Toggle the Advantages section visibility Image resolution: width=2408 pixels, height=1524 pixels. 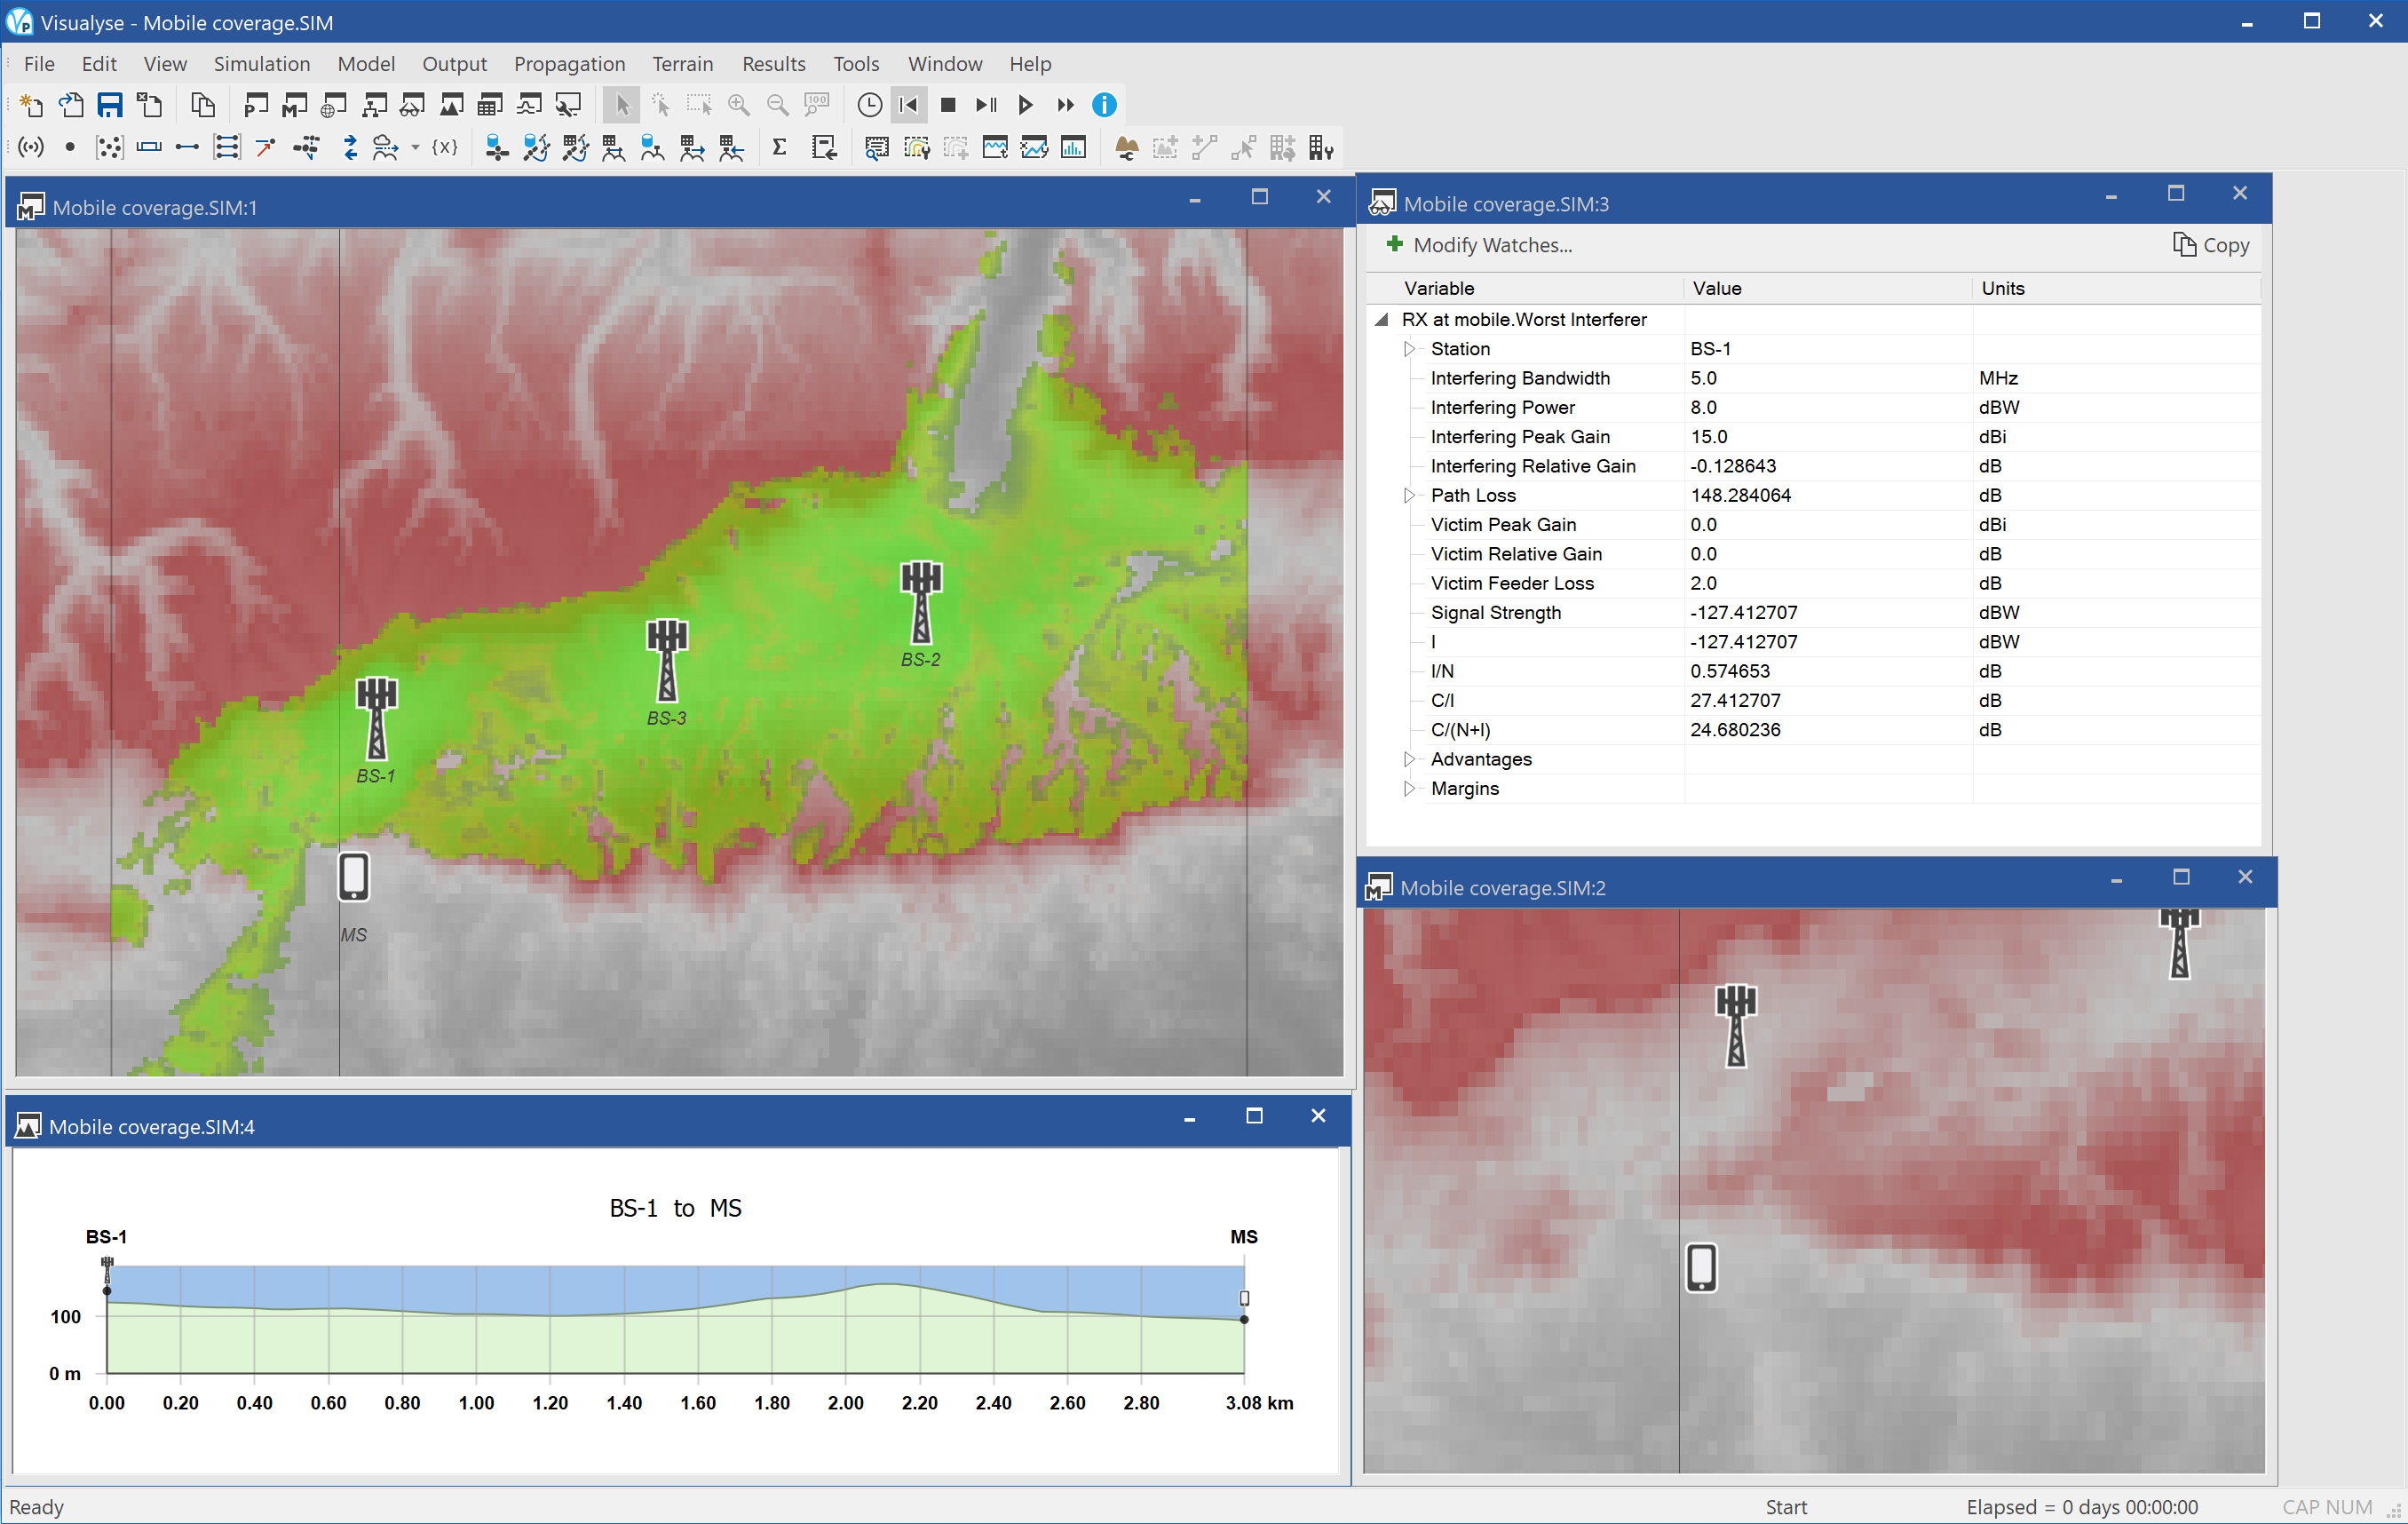click(x=1409, y=758)
